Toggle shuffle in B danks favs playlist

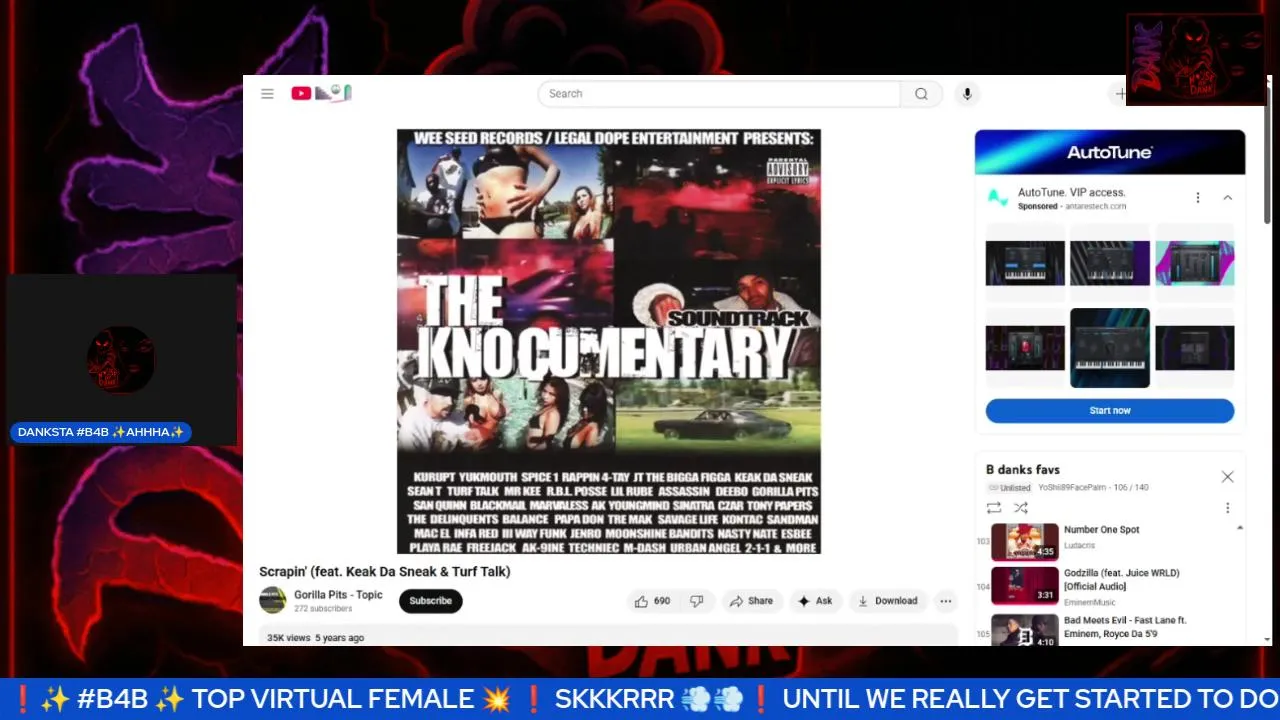[x=1021, y=508]
